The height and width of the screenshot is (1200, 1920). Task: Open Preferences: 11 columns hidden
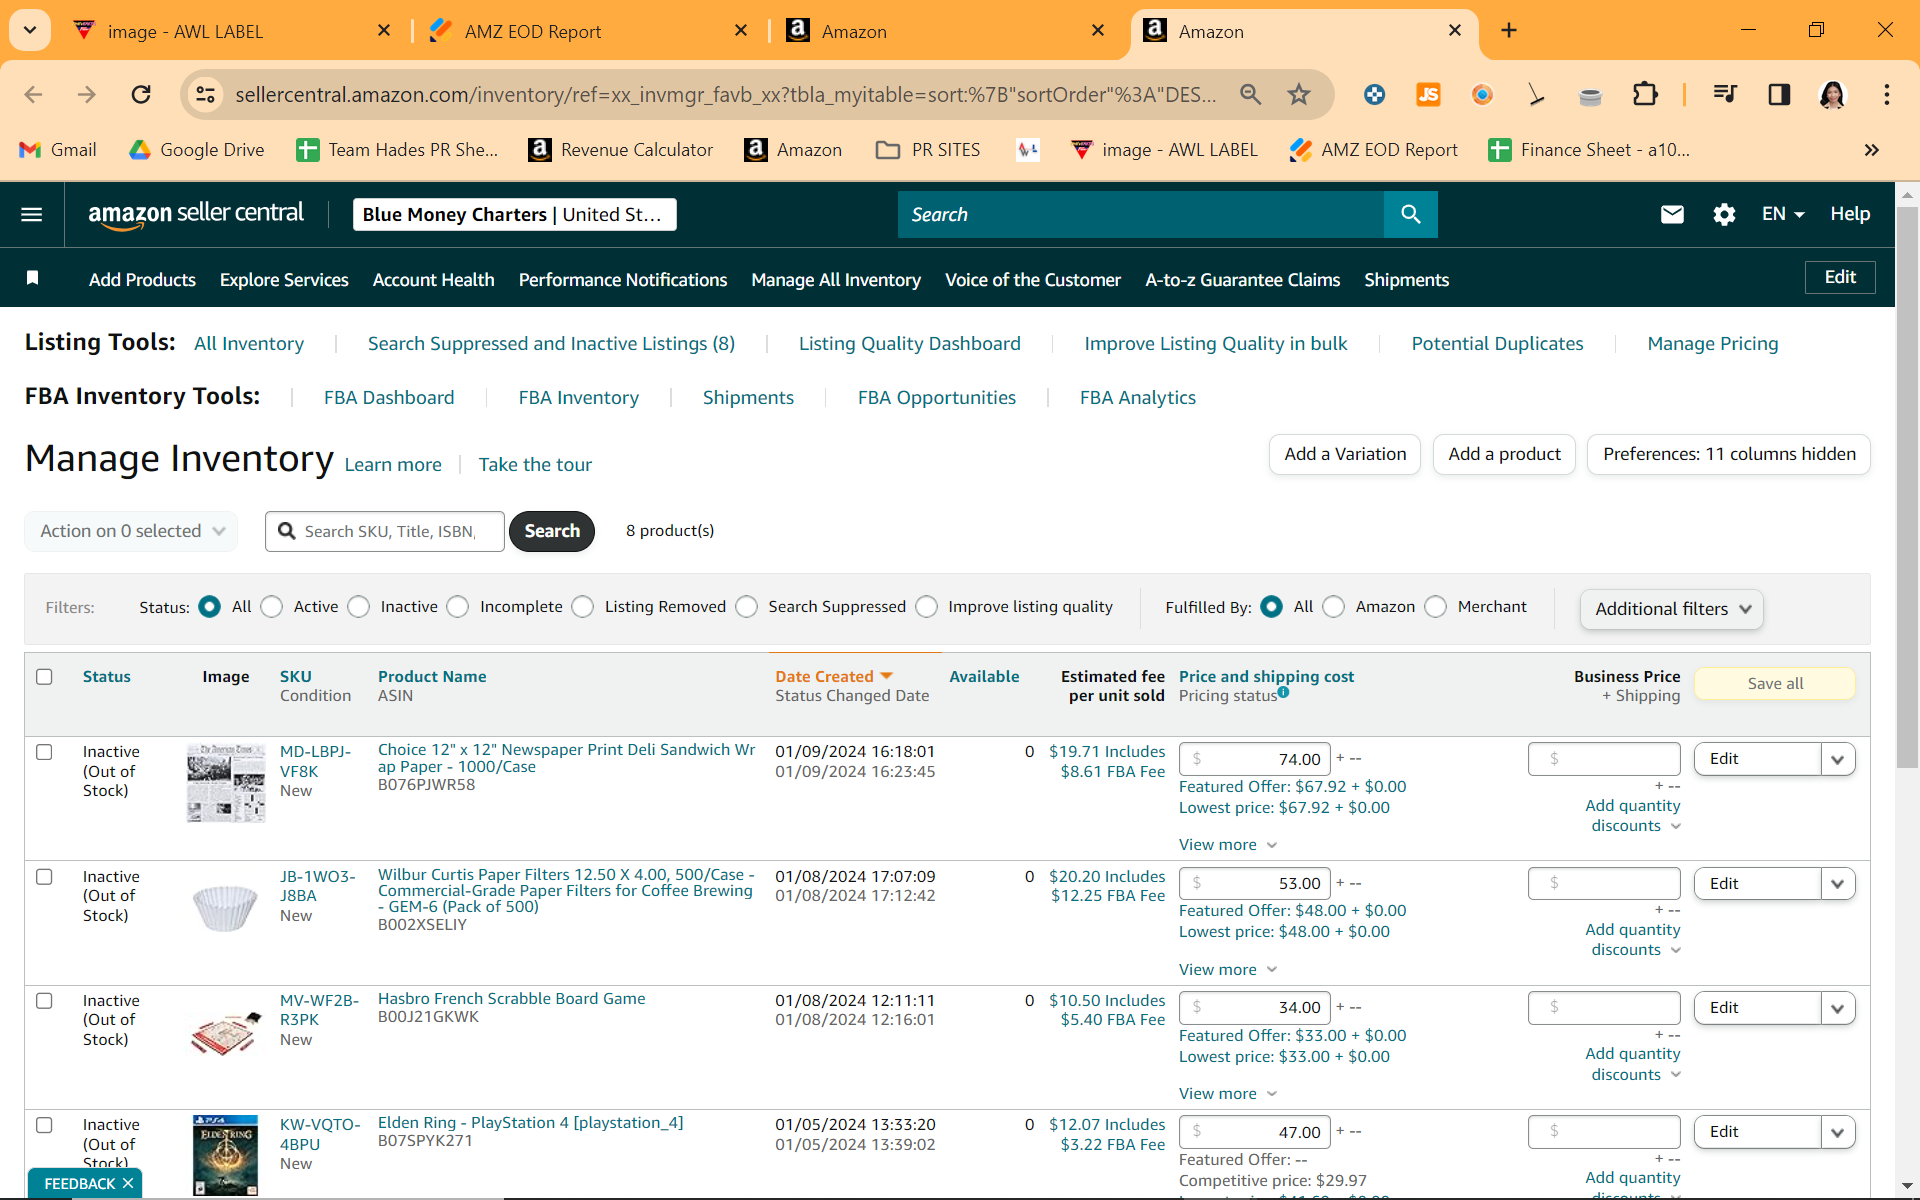tap(1729, 454)
